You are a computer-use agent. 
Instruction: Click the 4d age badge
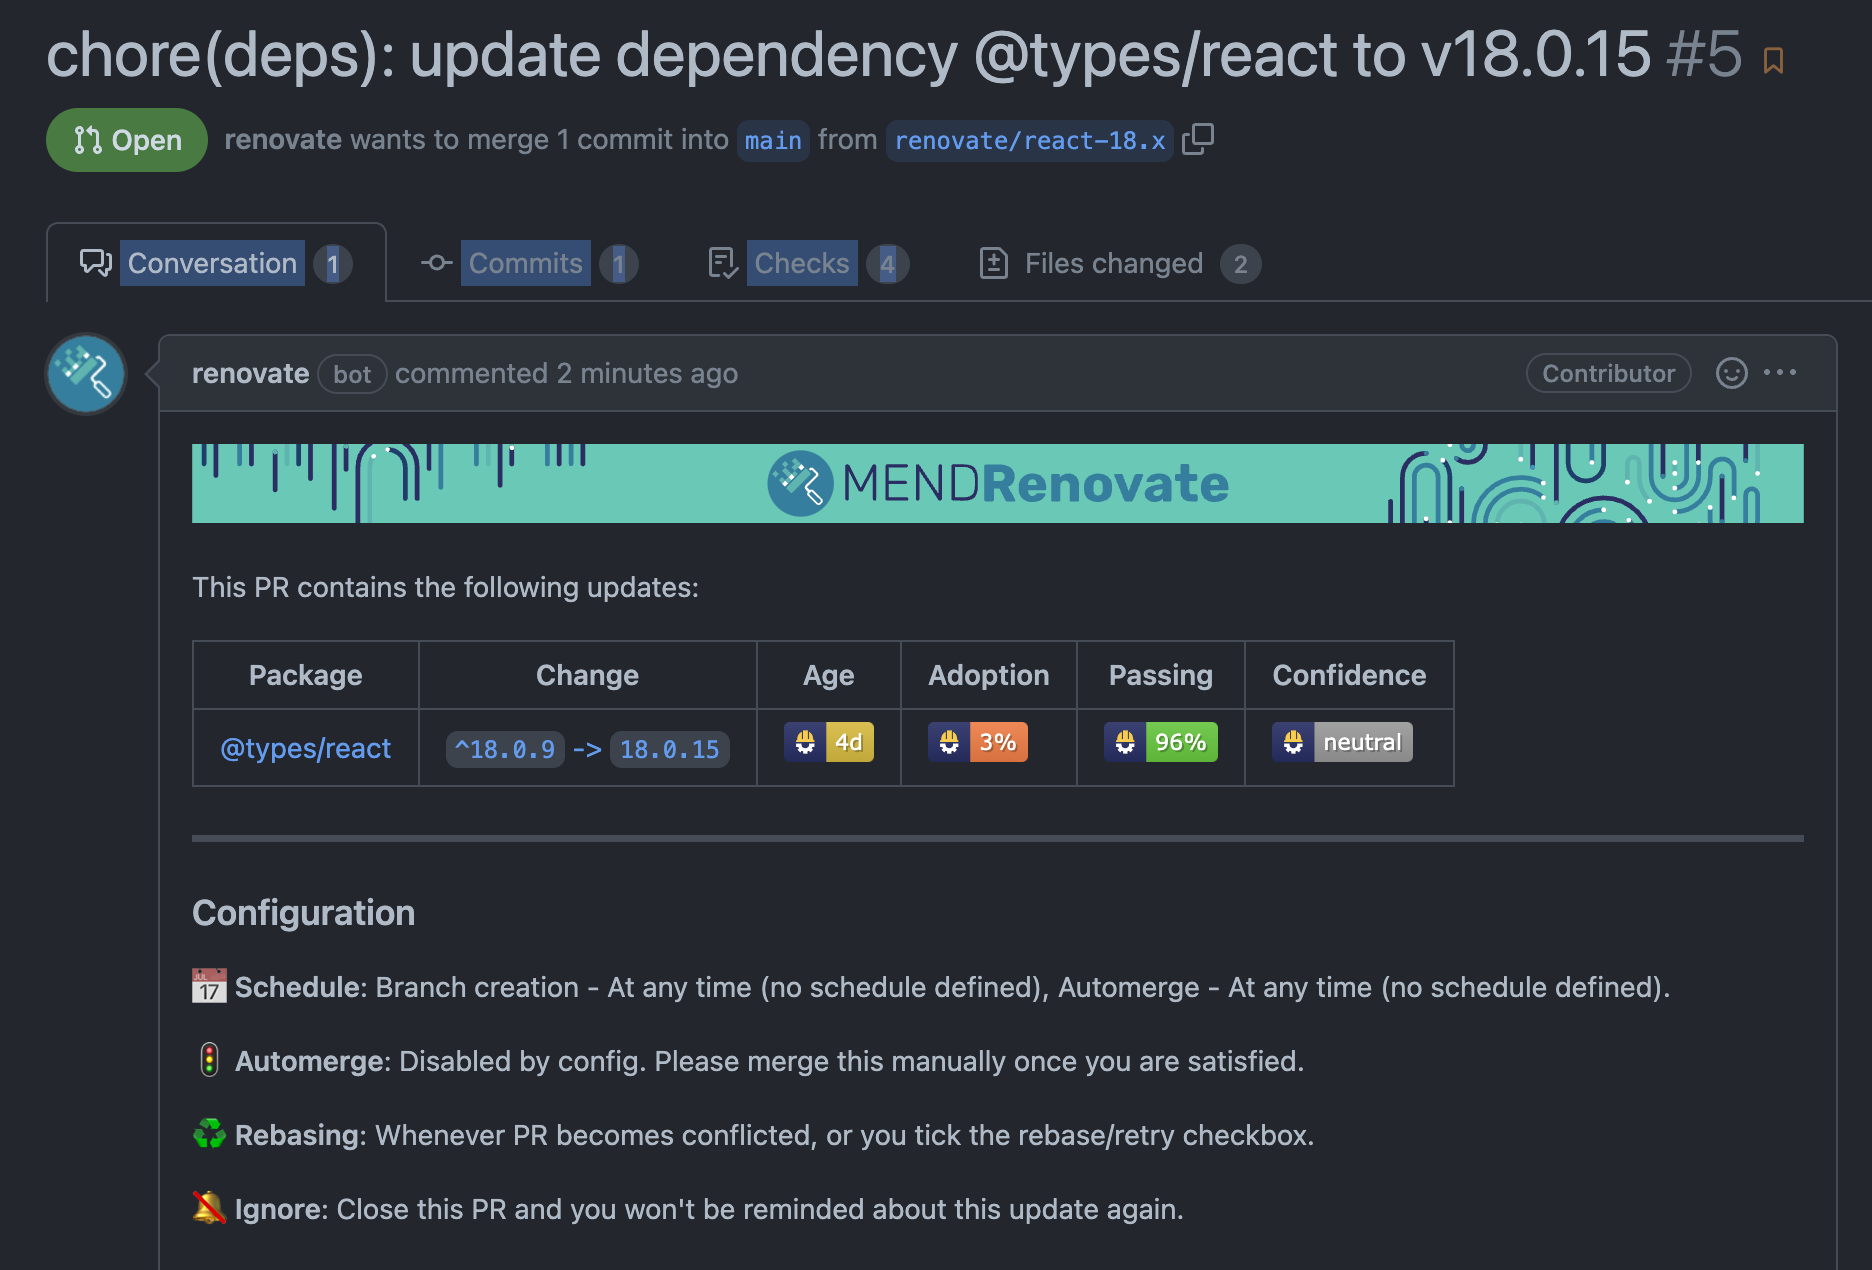(829, 742)
